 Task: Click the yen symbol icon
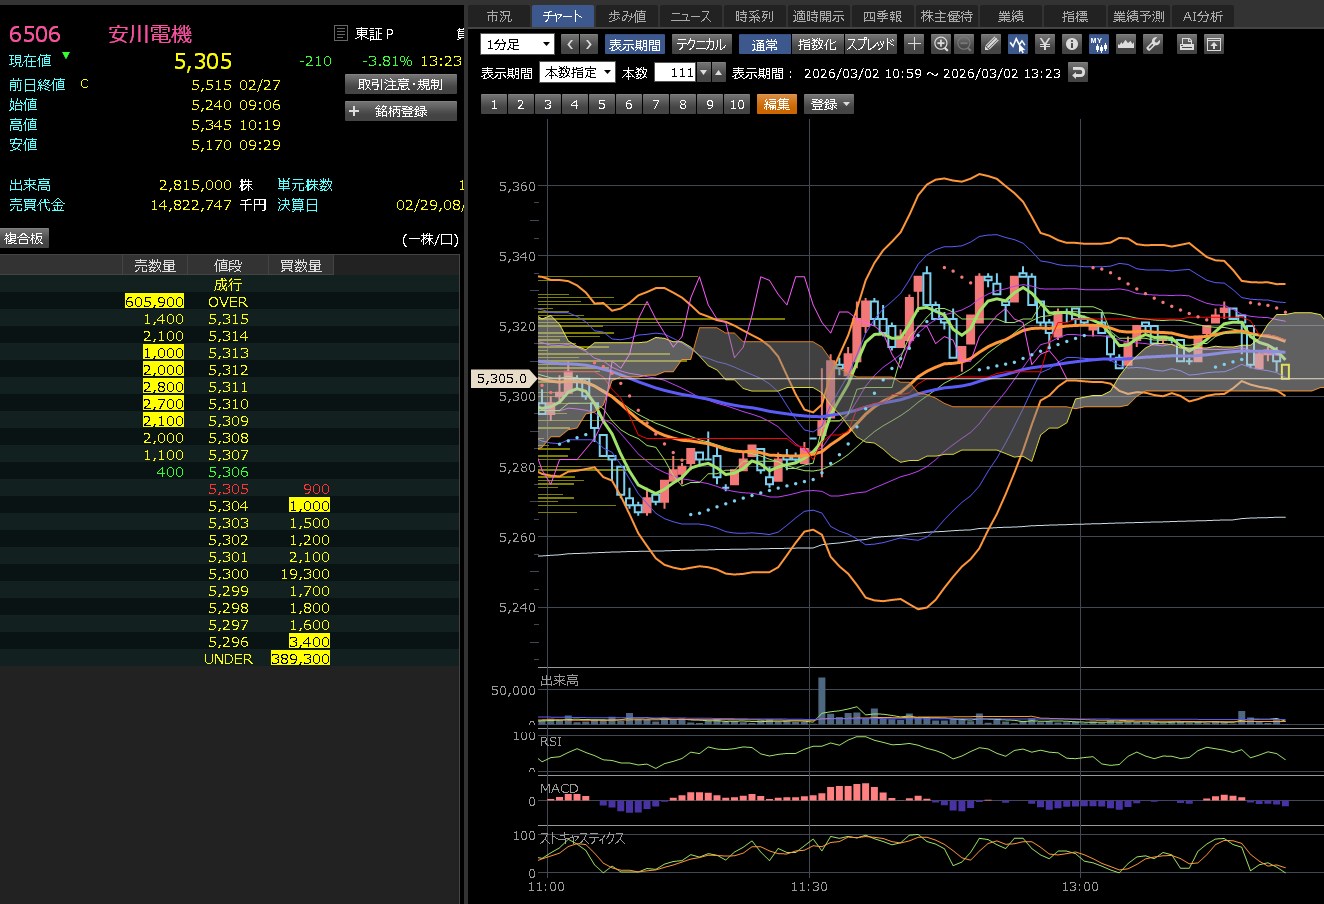(x=1045, y=44)
